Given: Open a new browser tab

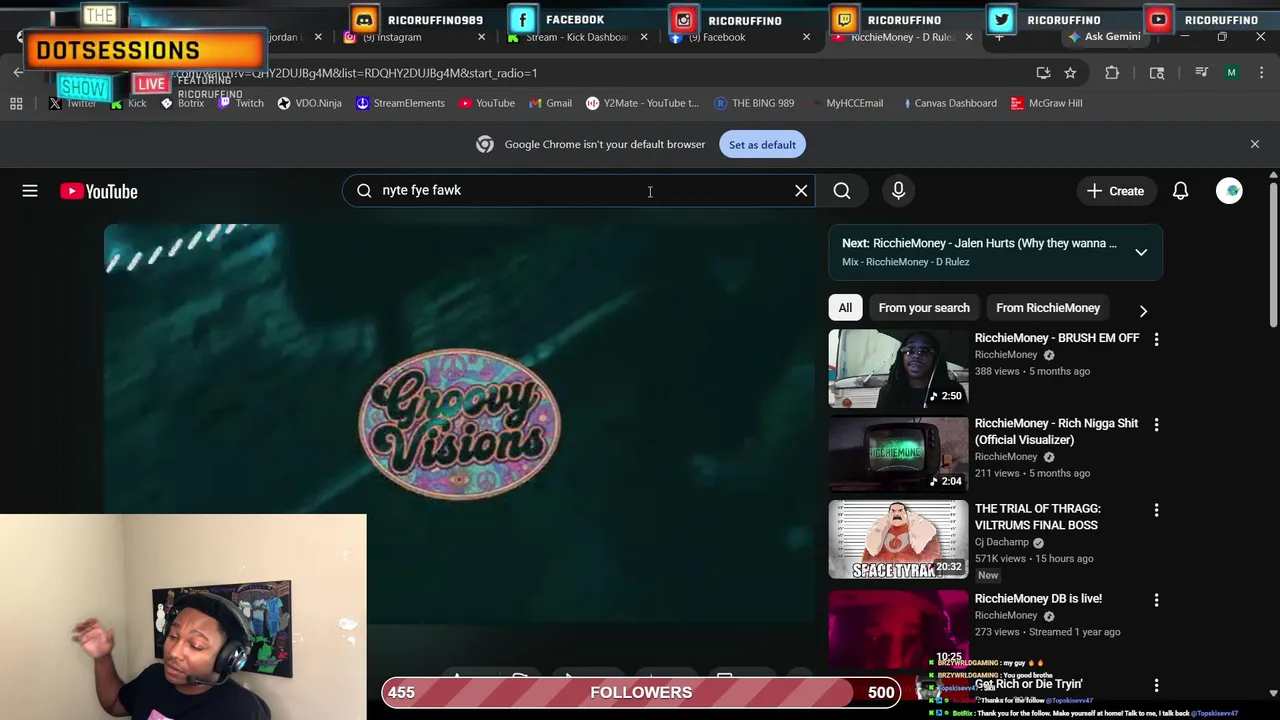Looking at the screenshot, I should tap(999, 37).
